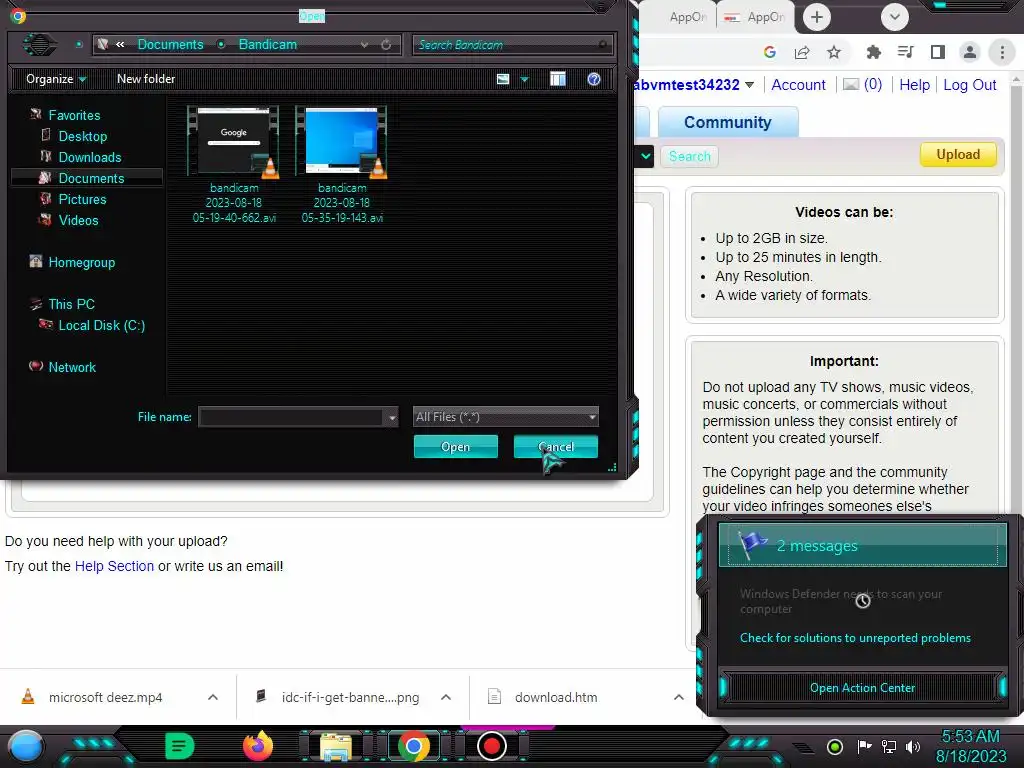Switch to the Community tab
Screen dimensions: 1024x768
coord(728,122)
